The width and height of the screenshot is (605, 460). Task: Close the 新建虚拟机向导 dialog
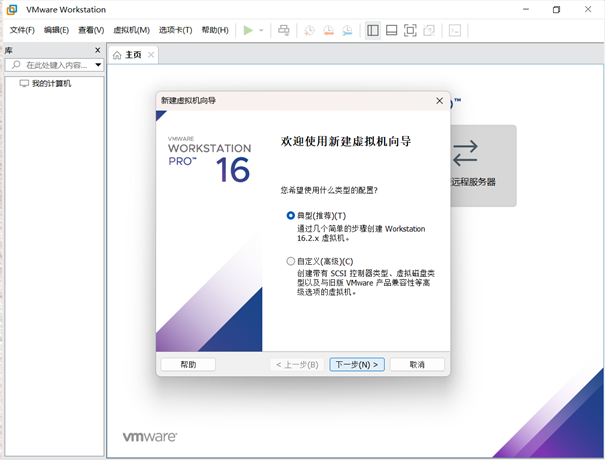click(439, 101)
